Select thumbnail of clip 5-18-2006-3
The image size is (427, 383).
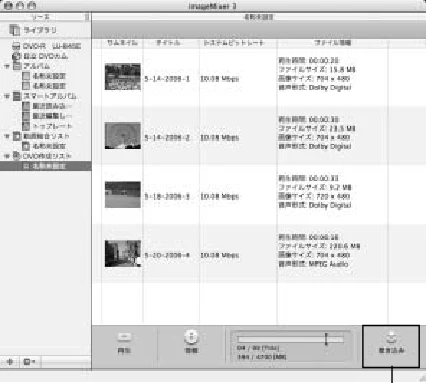(123, 194)
